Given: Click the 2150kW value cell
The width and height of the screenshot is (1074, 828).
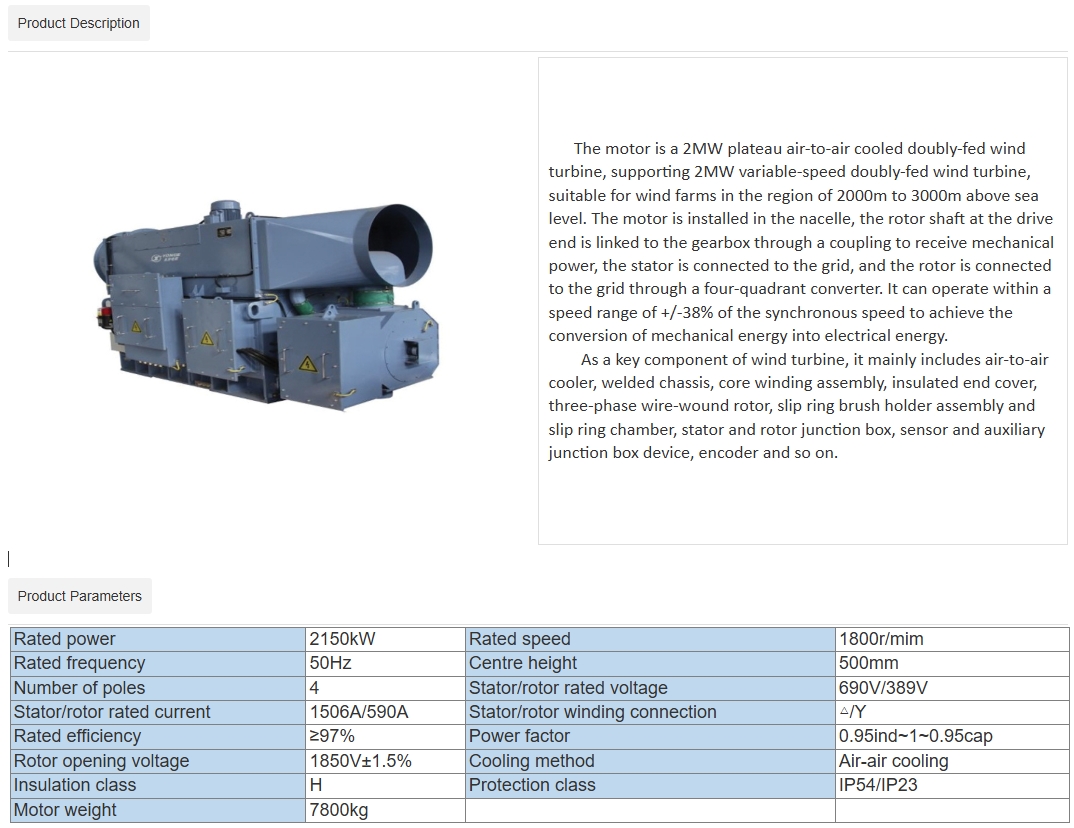Looking at the screenshot, I should coord(385,639).
